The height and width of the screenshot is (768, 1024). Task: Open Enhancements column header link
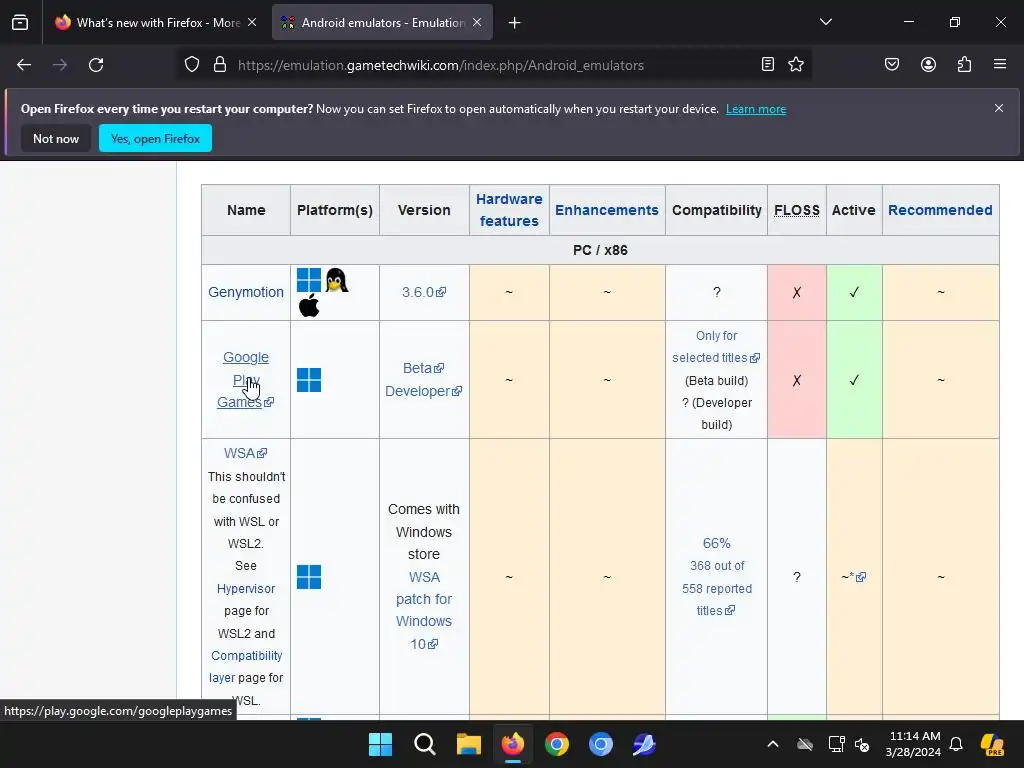pyautogui.click(x=607, y=210)
